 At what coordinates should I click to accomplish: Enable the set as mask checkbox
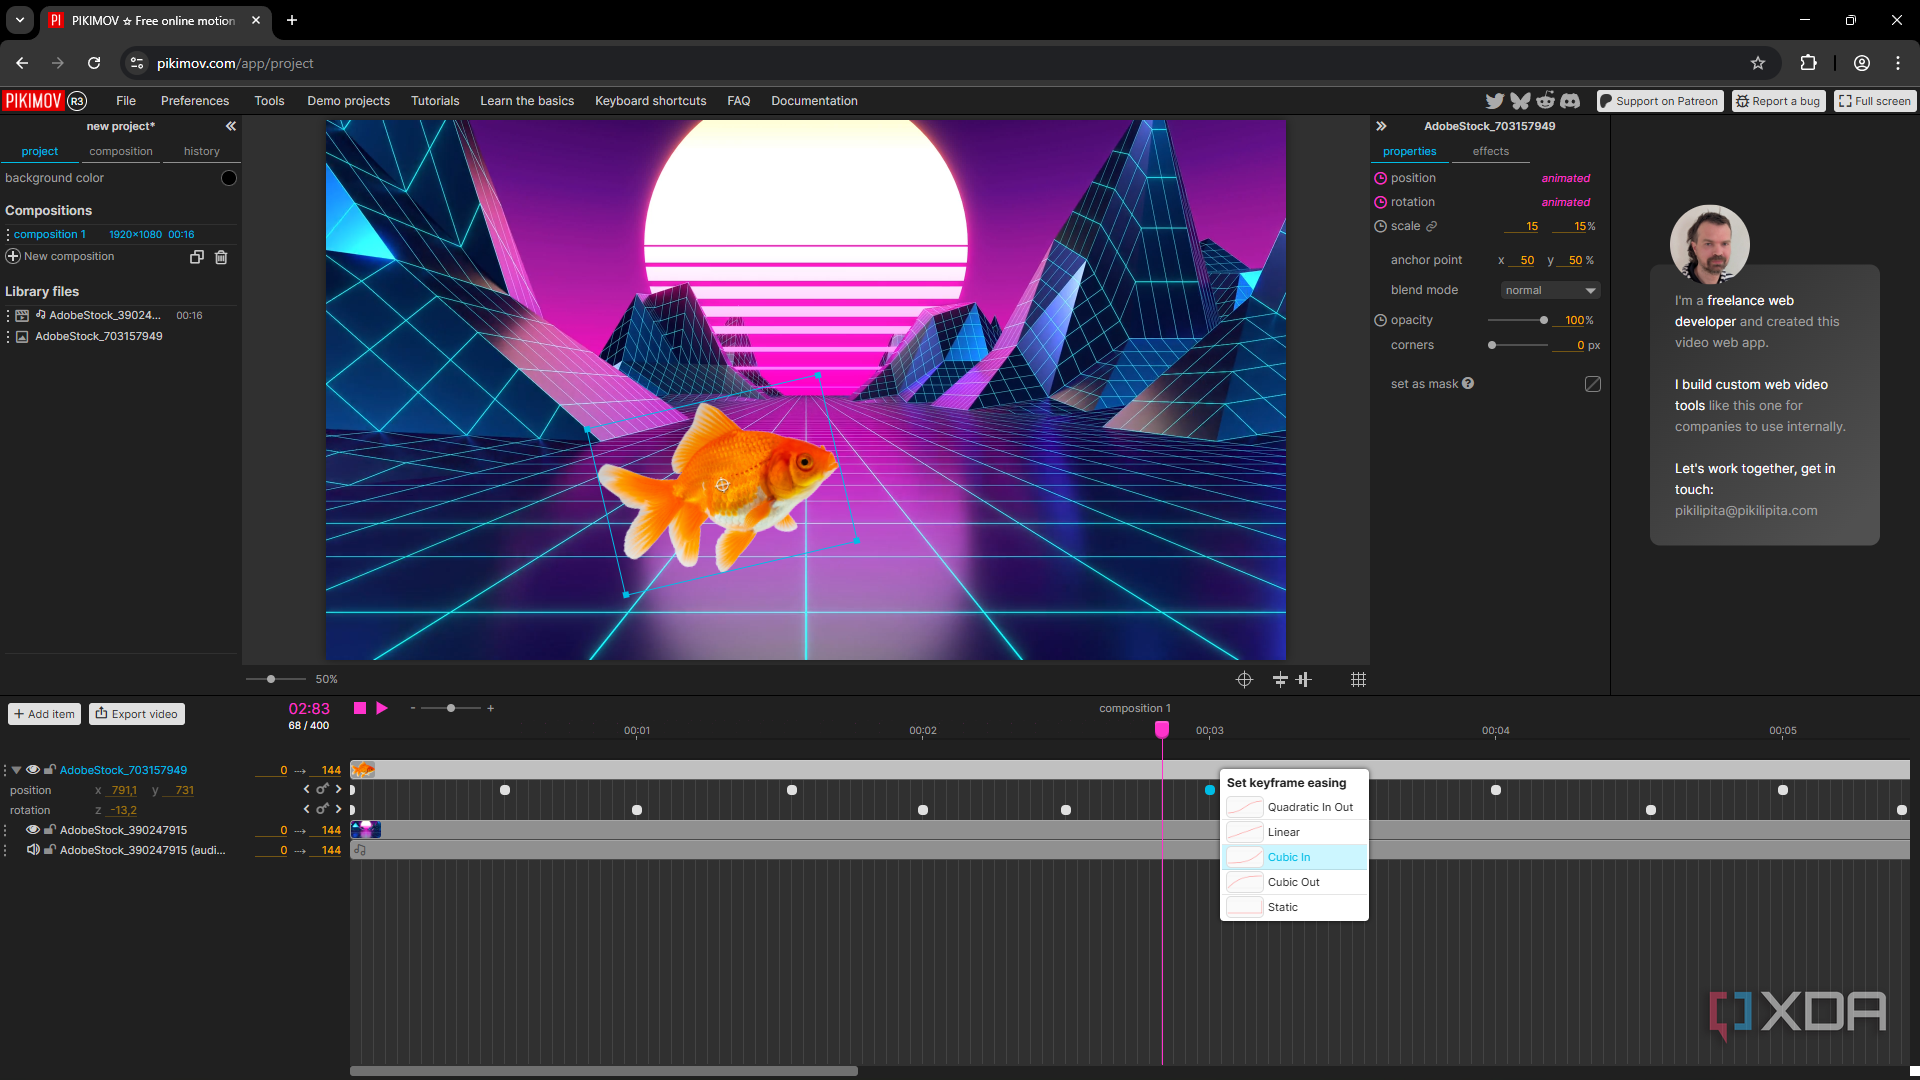point(1593,384)
